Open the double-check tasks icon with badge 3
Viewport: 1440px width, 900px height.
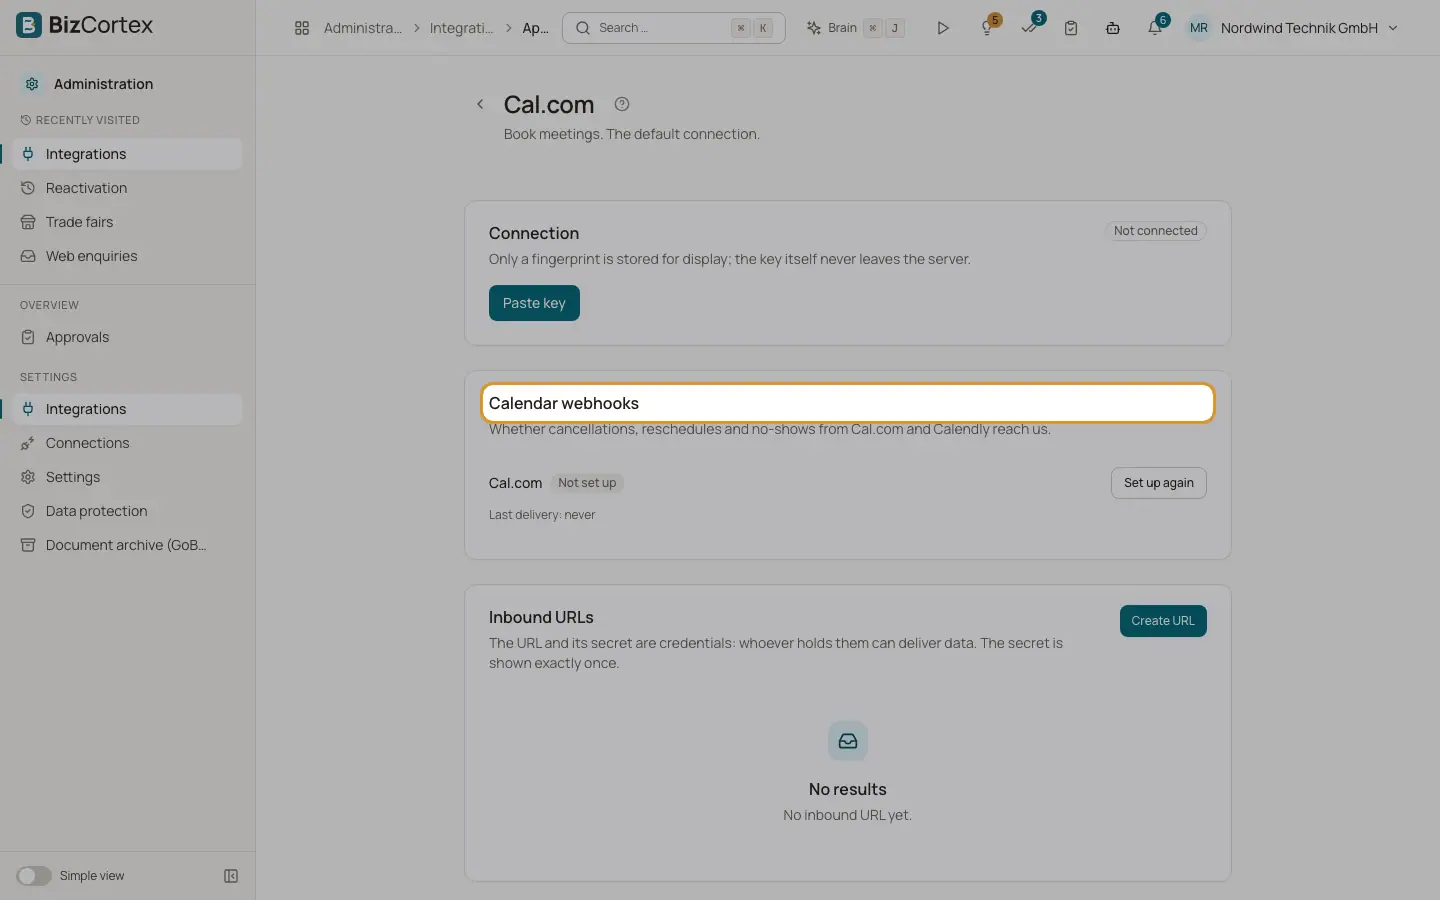pyautogui.click(x=1030, y=27)
